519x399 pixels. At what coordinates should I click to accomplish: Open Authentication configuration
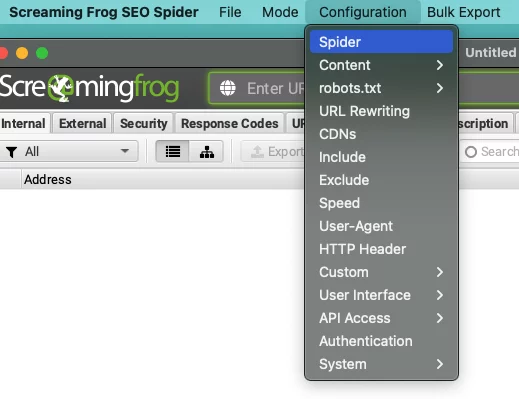381,341
